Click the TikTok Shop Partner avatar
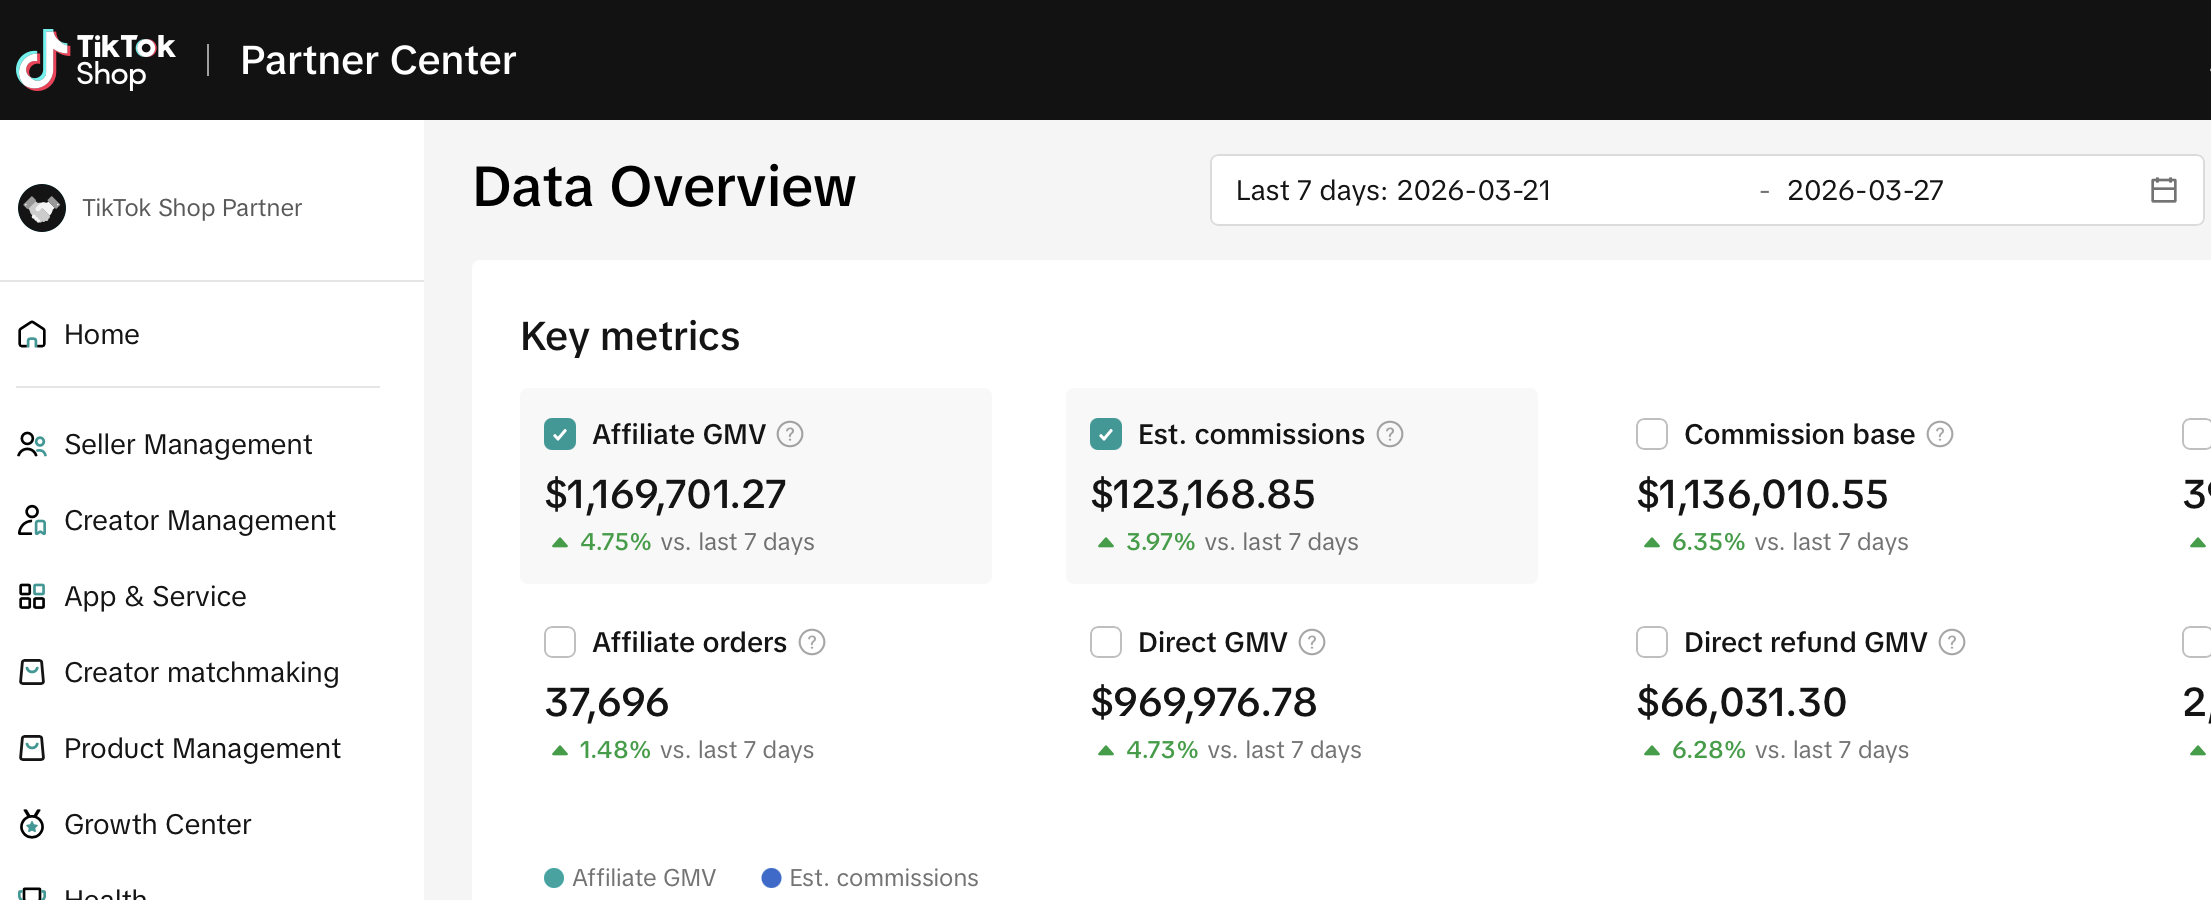Viewport: 2211px width, 900px height. (x=42, y=208)
